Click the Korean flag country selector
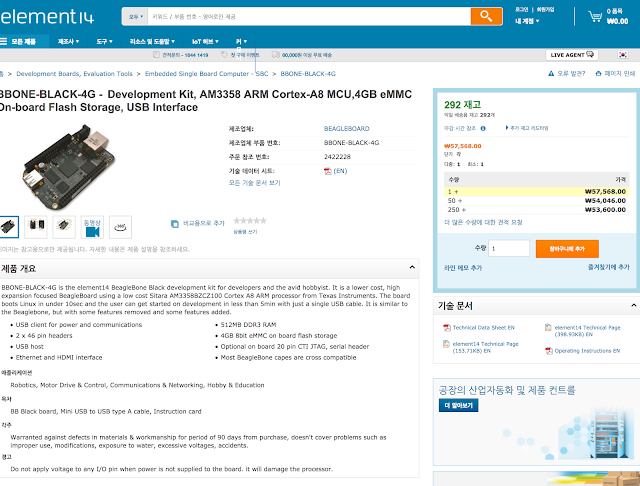This screenshot has width=640, height=486. coord(623,55)
